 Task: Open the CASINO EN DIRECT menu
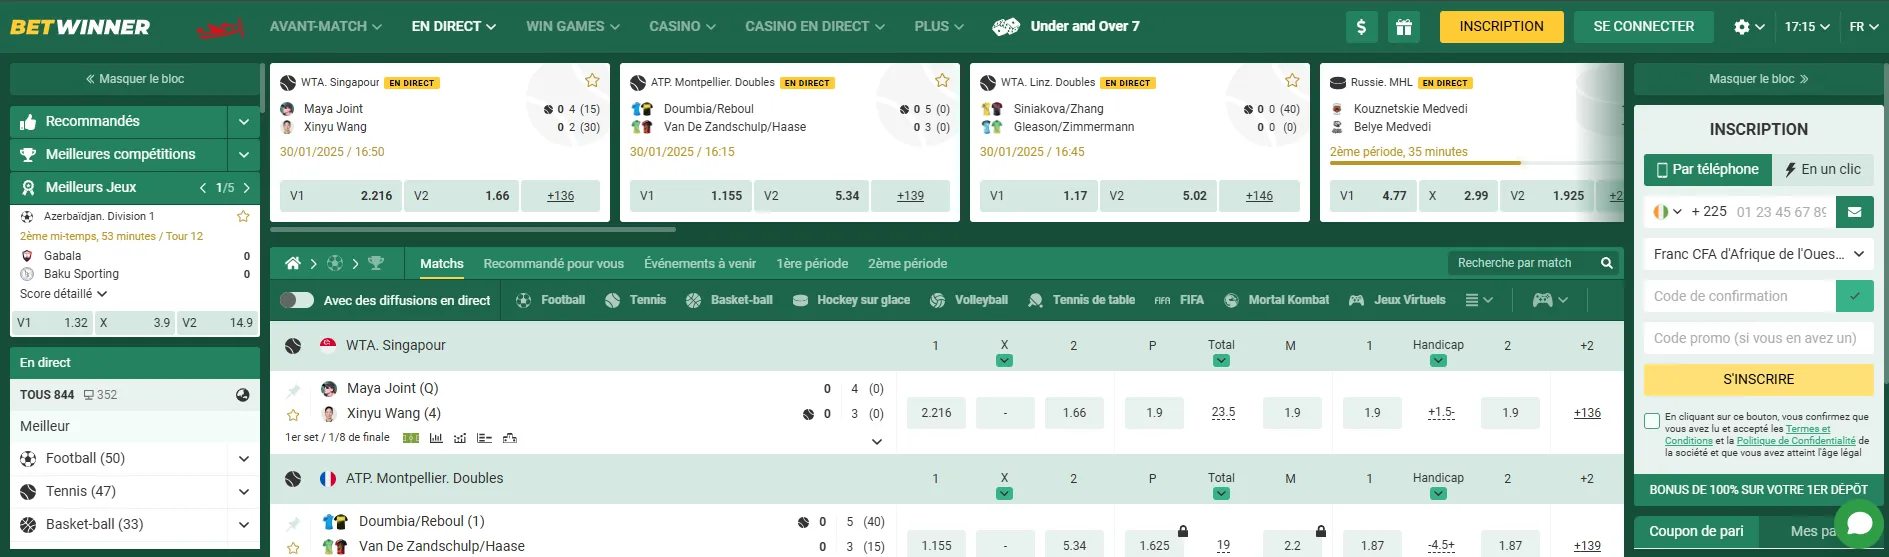point(815,27)
